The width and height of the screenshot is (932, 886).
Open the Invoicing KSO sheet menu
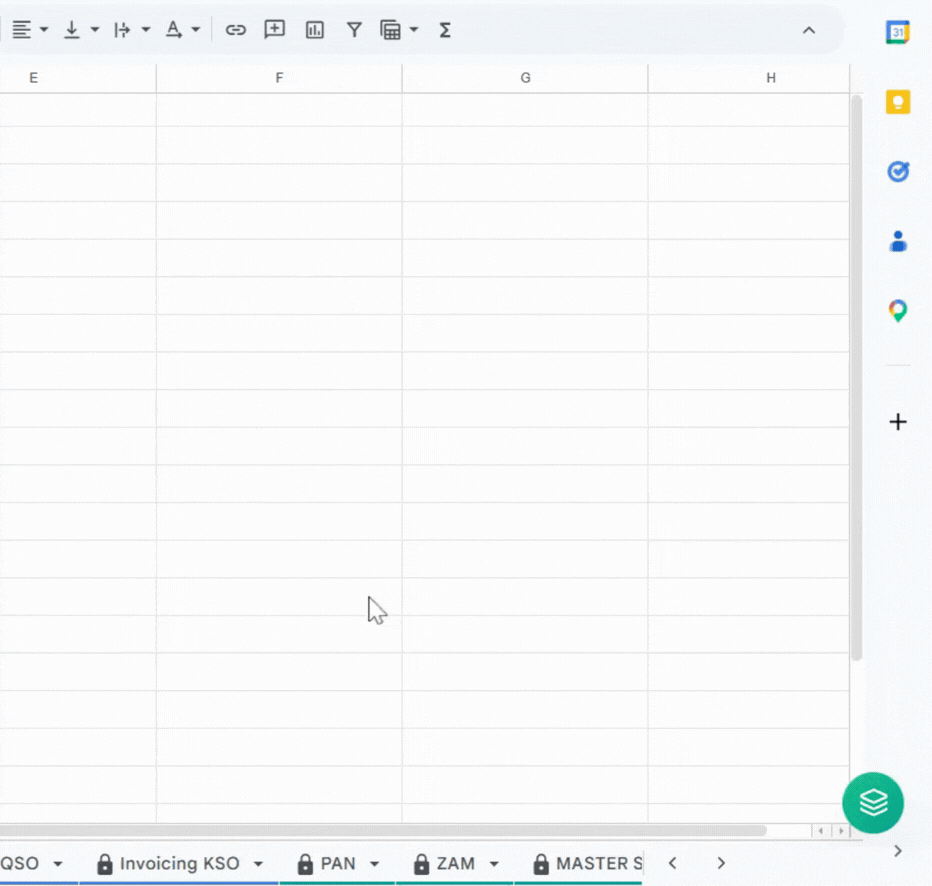pyautogui.click(x=257, y=863)
